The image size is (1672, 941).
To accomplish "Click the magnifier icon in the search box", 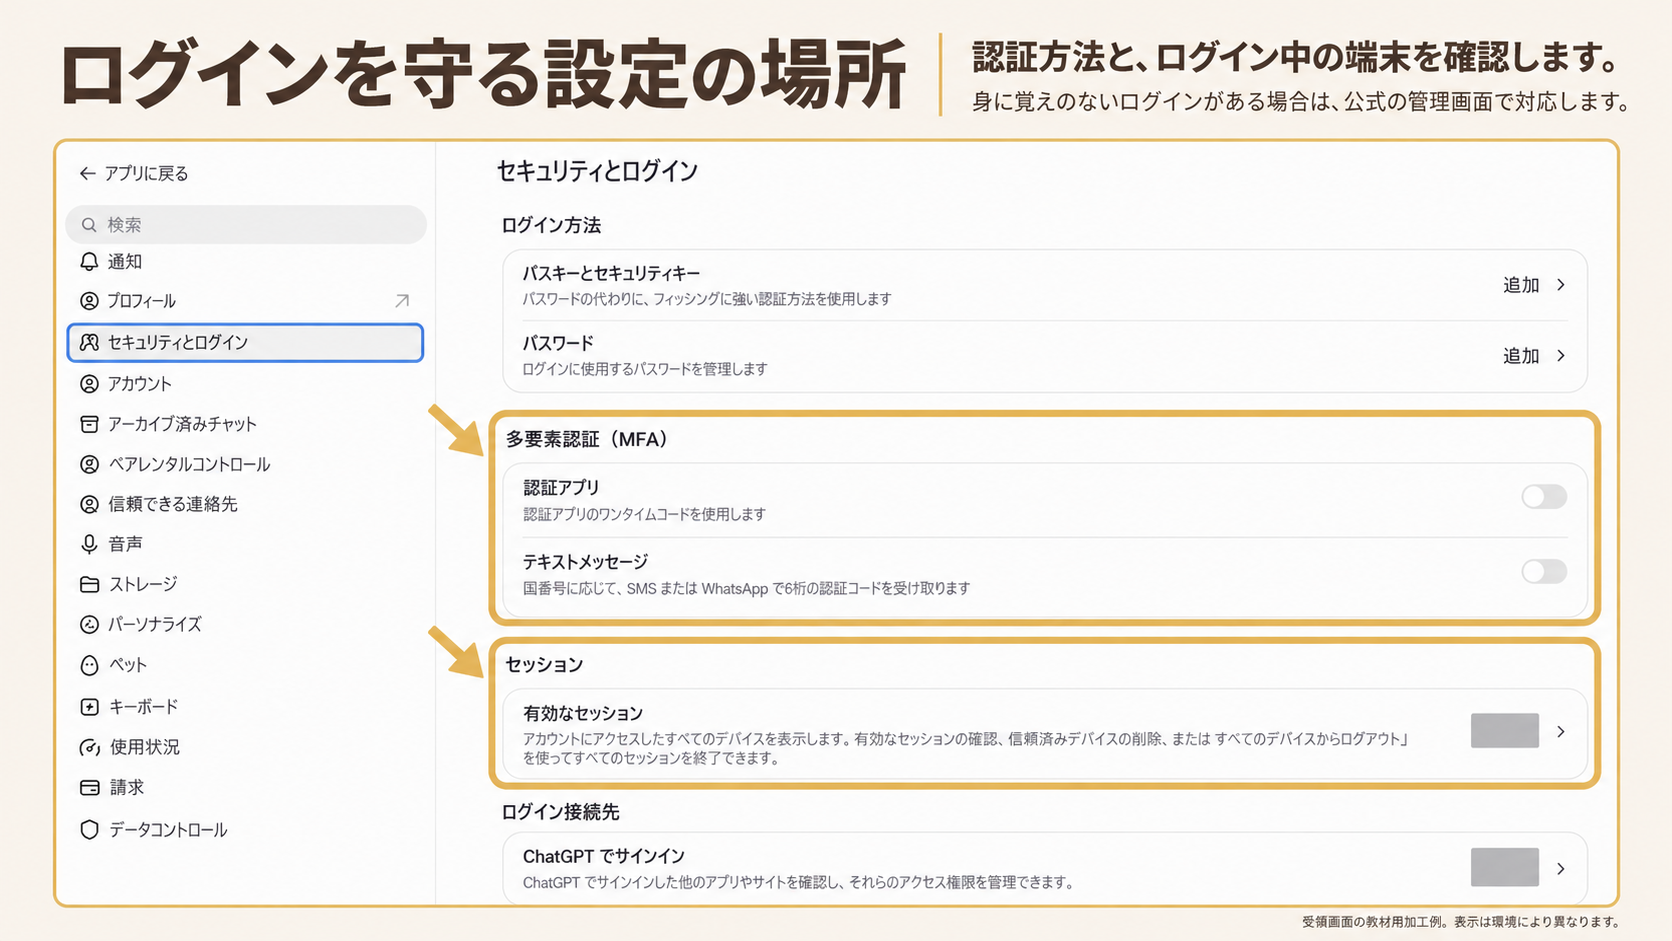I will click(x=89, y=225).
